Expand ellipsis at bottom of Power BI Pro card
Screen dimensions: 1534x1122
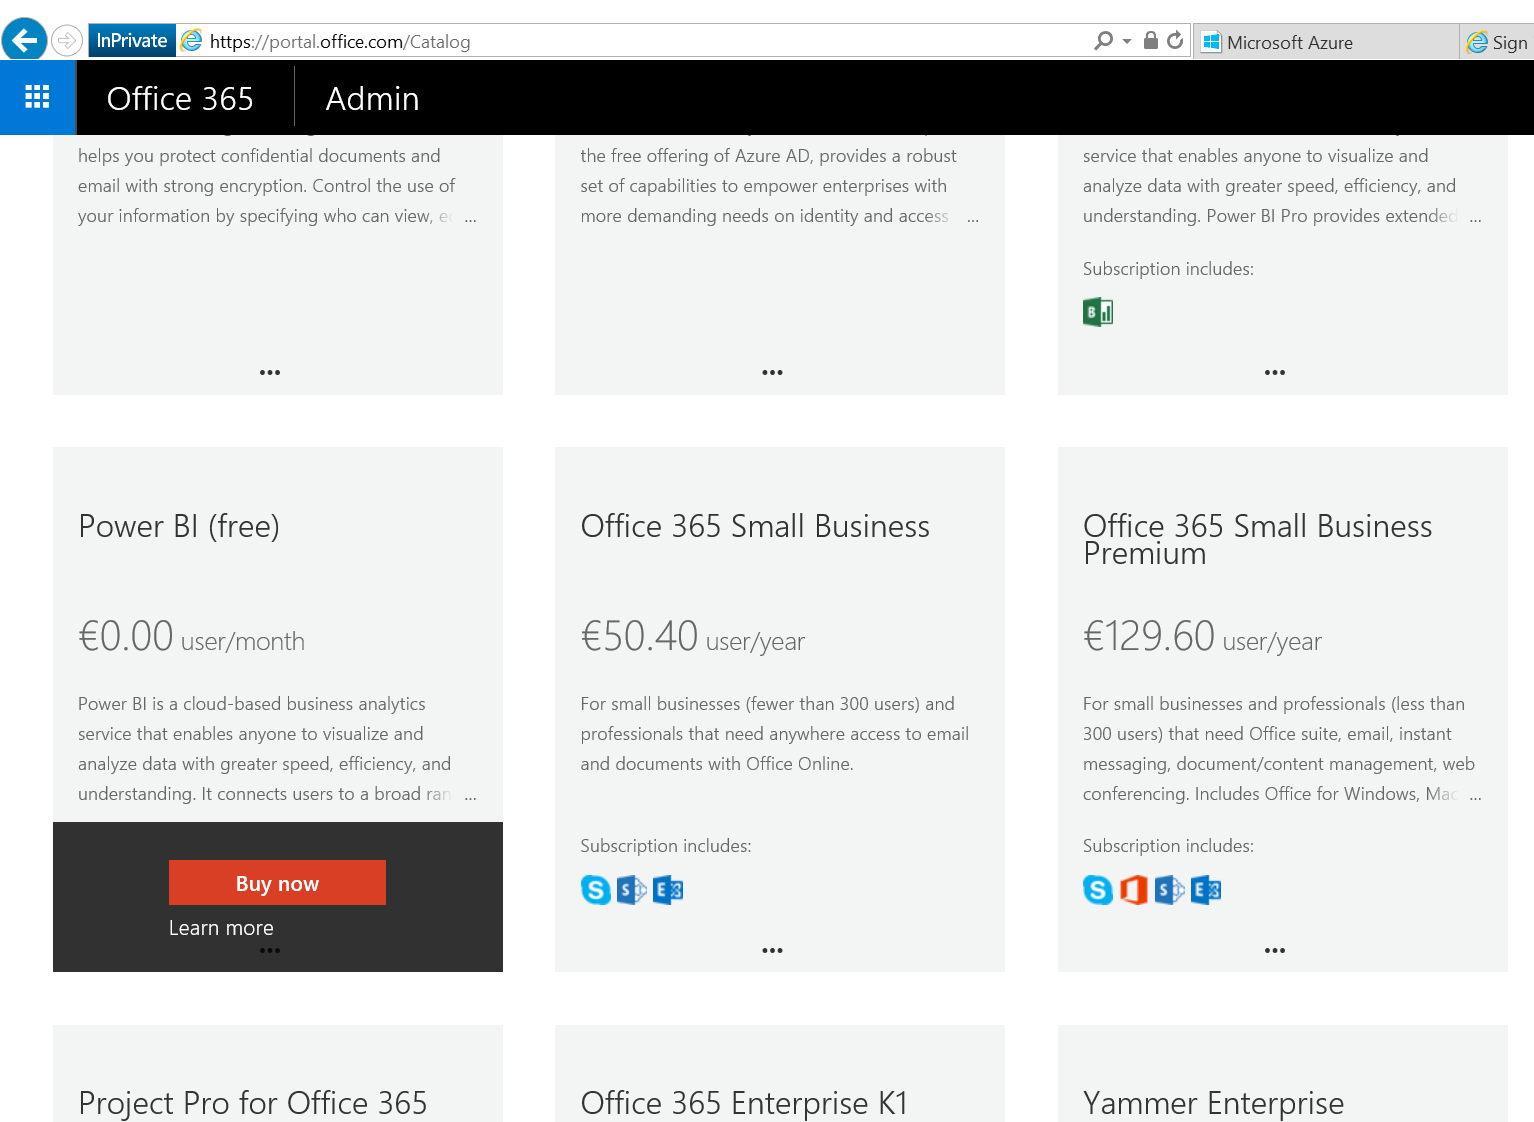tap(1275, 372)
